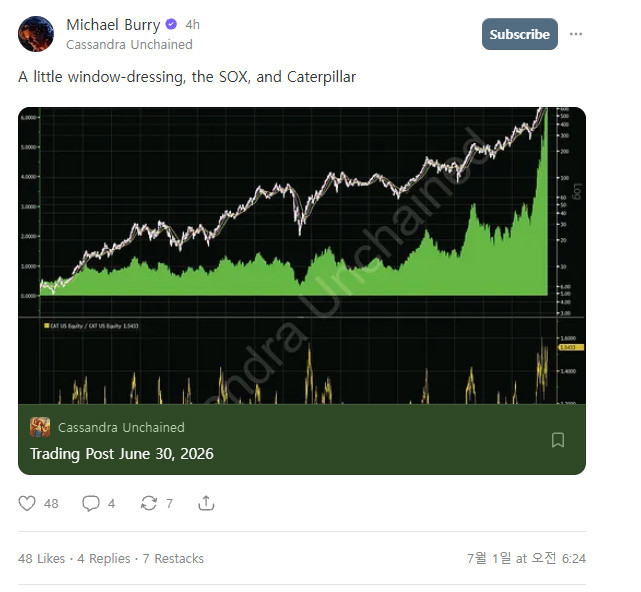This screenshot has height=592, width=641.
Task: Like the post with the heart icon
Action: (x=27, y=503)
